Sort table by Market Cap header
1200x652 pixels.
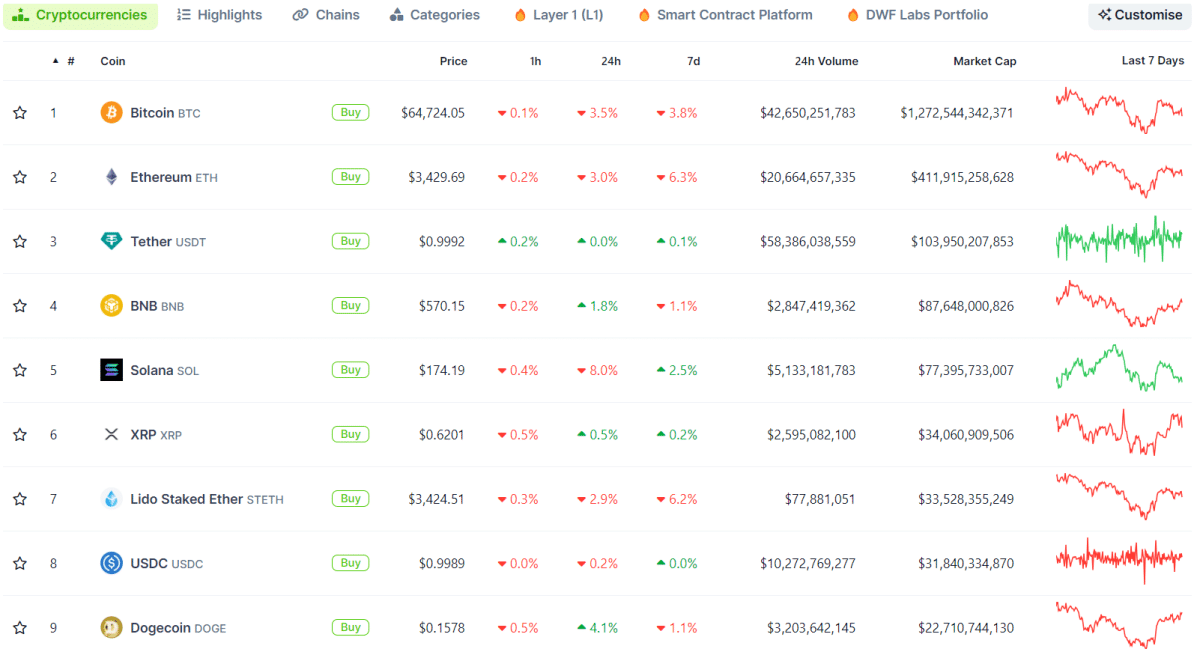pos(984,61)
